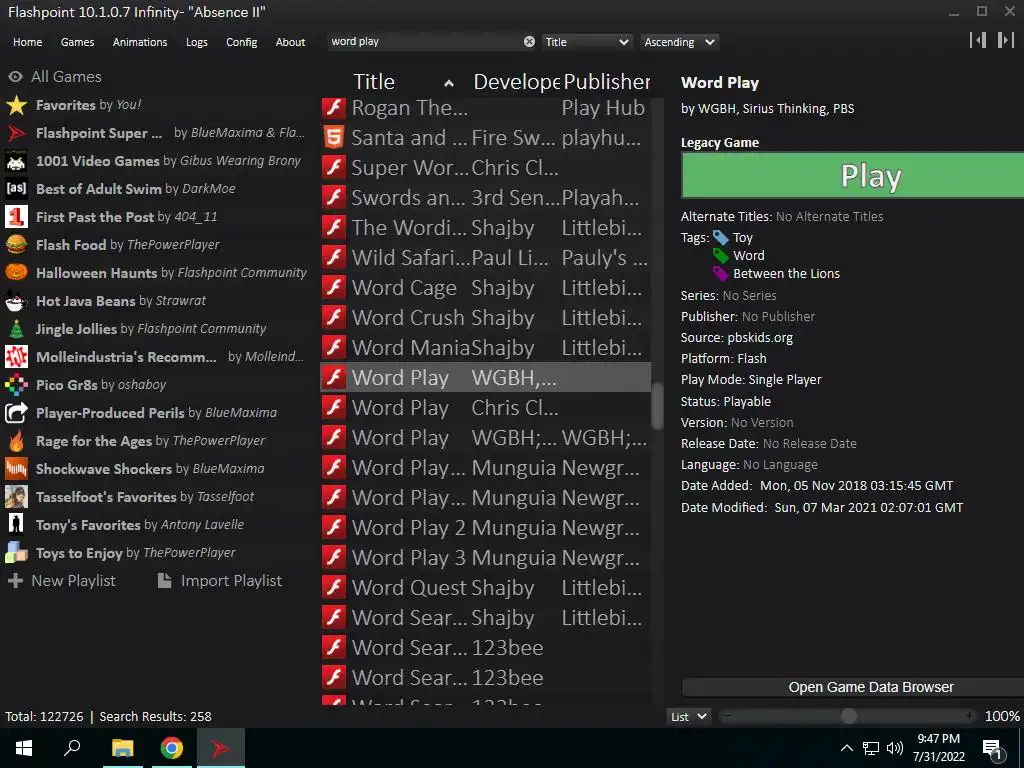Click the Toy tag icon
This screenshot has width=1024, height=768.
coord(720,238)
